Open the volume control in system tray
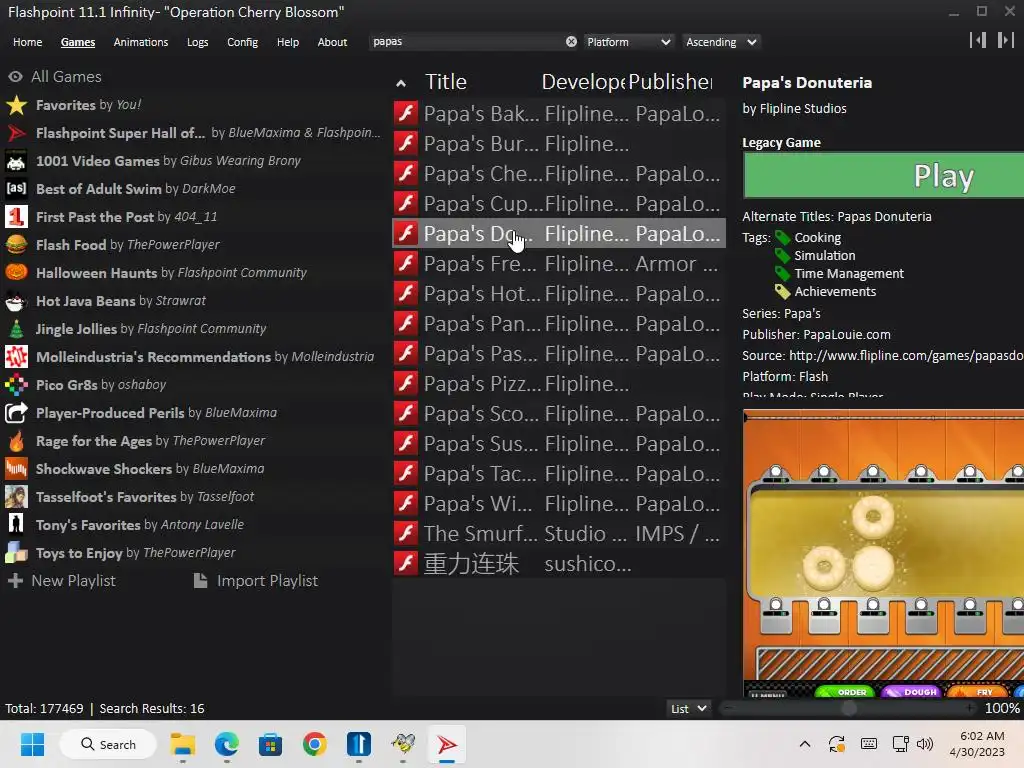 pyautogui.click(x=925, y=744)
